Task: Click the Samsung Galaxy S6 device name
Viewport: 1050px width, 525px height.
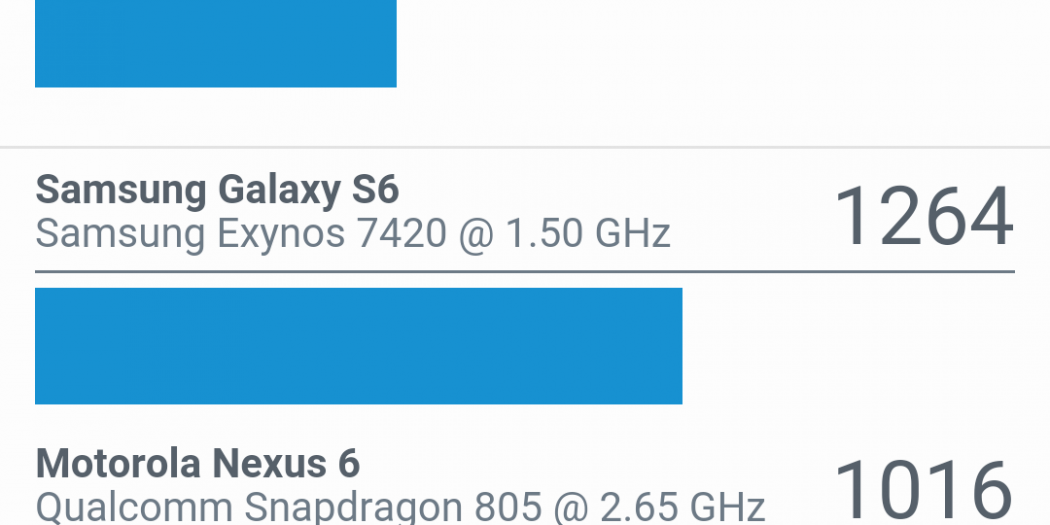Action: click(x=217, y=189)
